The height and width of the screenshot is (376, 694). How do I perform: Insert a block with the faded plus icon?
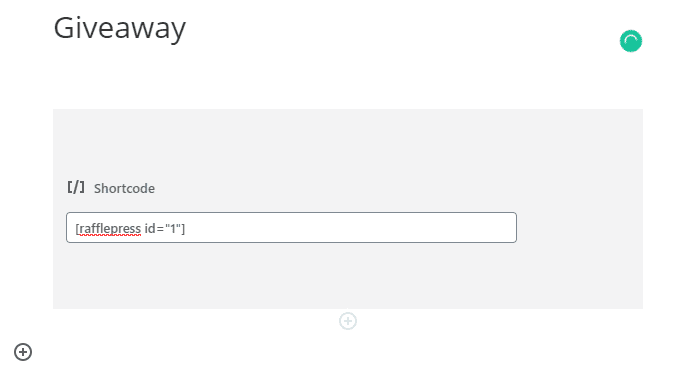coord(348,321)
